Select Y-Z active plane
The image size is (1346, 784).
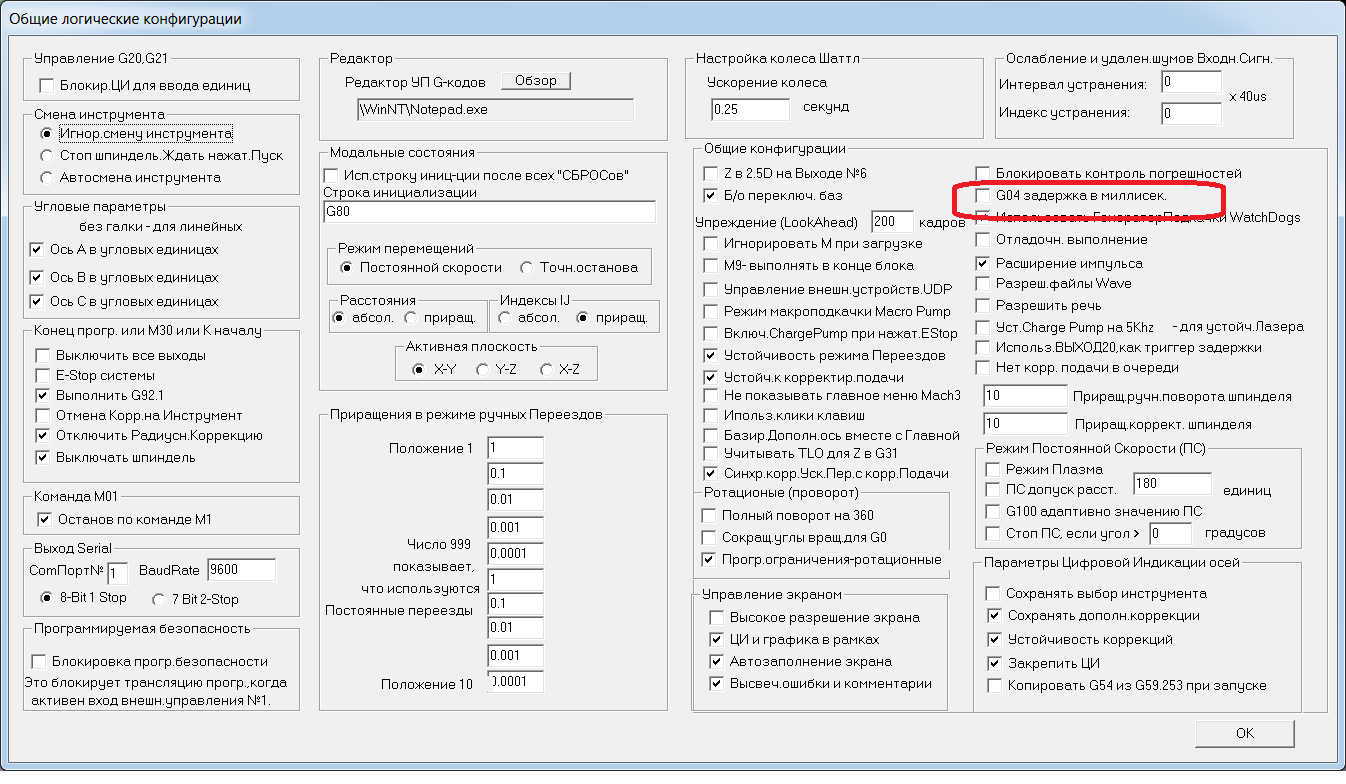[481, 369]
